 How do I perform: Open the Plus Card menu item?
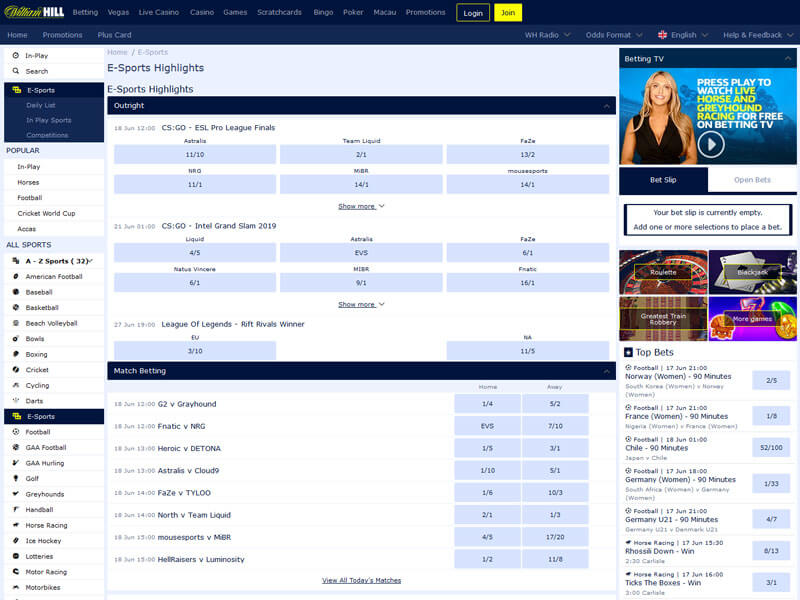[114, 35]
